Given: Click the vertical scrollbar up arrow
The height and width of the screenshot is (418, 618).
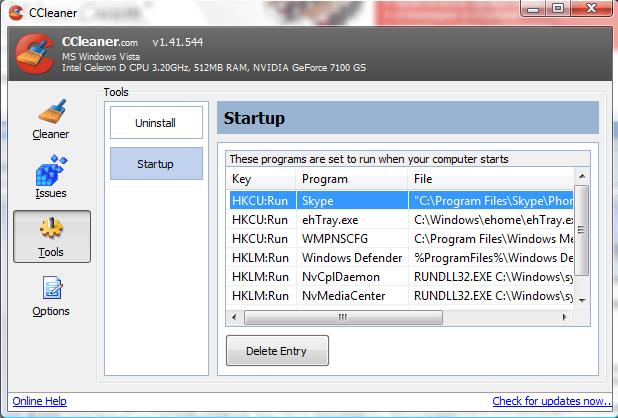Looking at the screenshot, I should pyautogui.click(x=582, y=176).
